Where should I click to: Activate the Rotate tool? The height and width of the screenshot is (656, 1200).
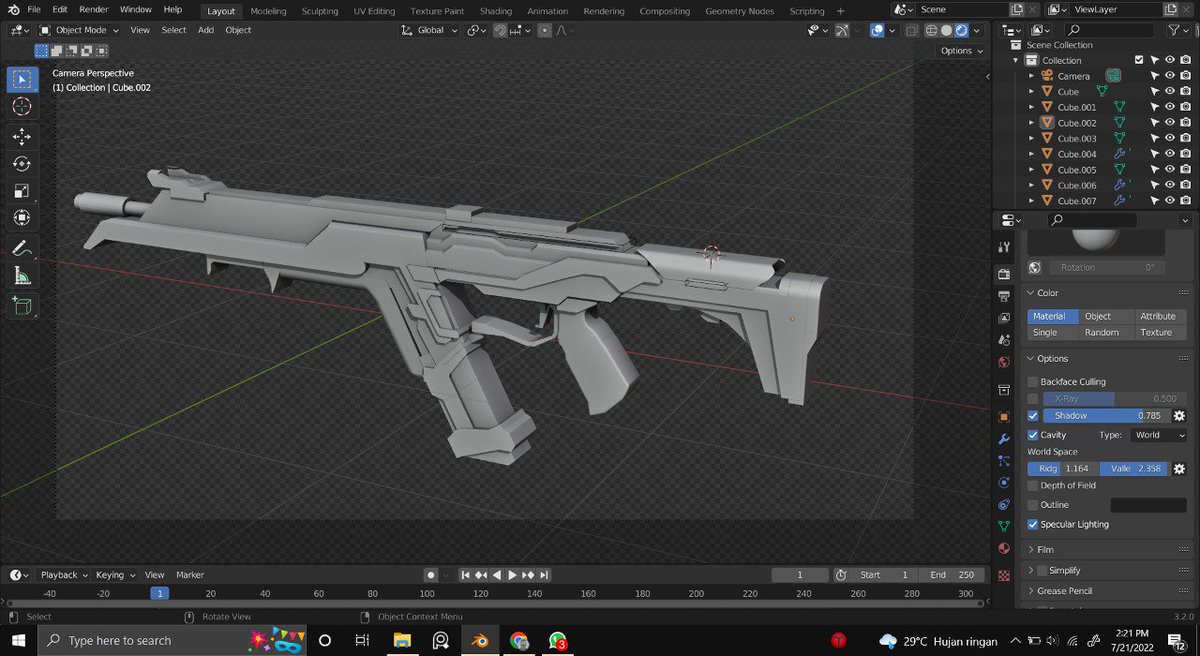(22, 163)
